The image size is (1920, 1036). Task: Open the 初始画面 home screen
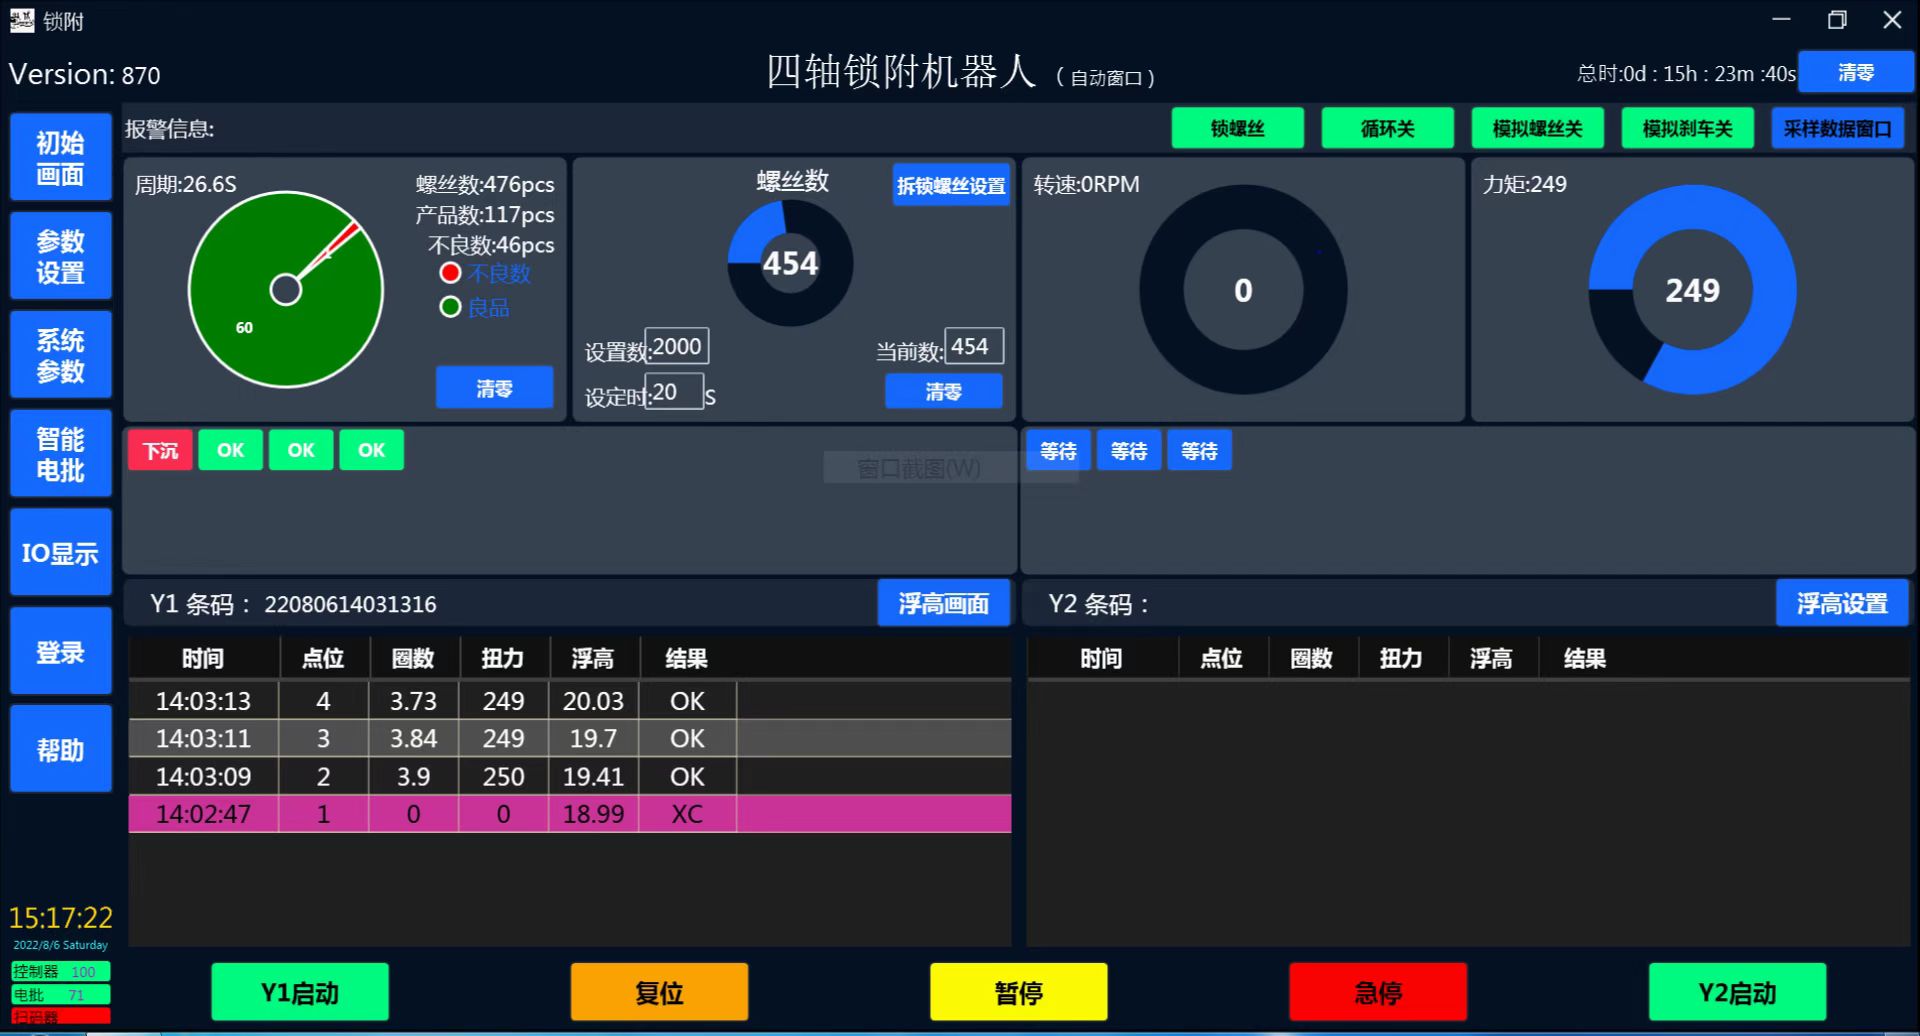(60, 158)
